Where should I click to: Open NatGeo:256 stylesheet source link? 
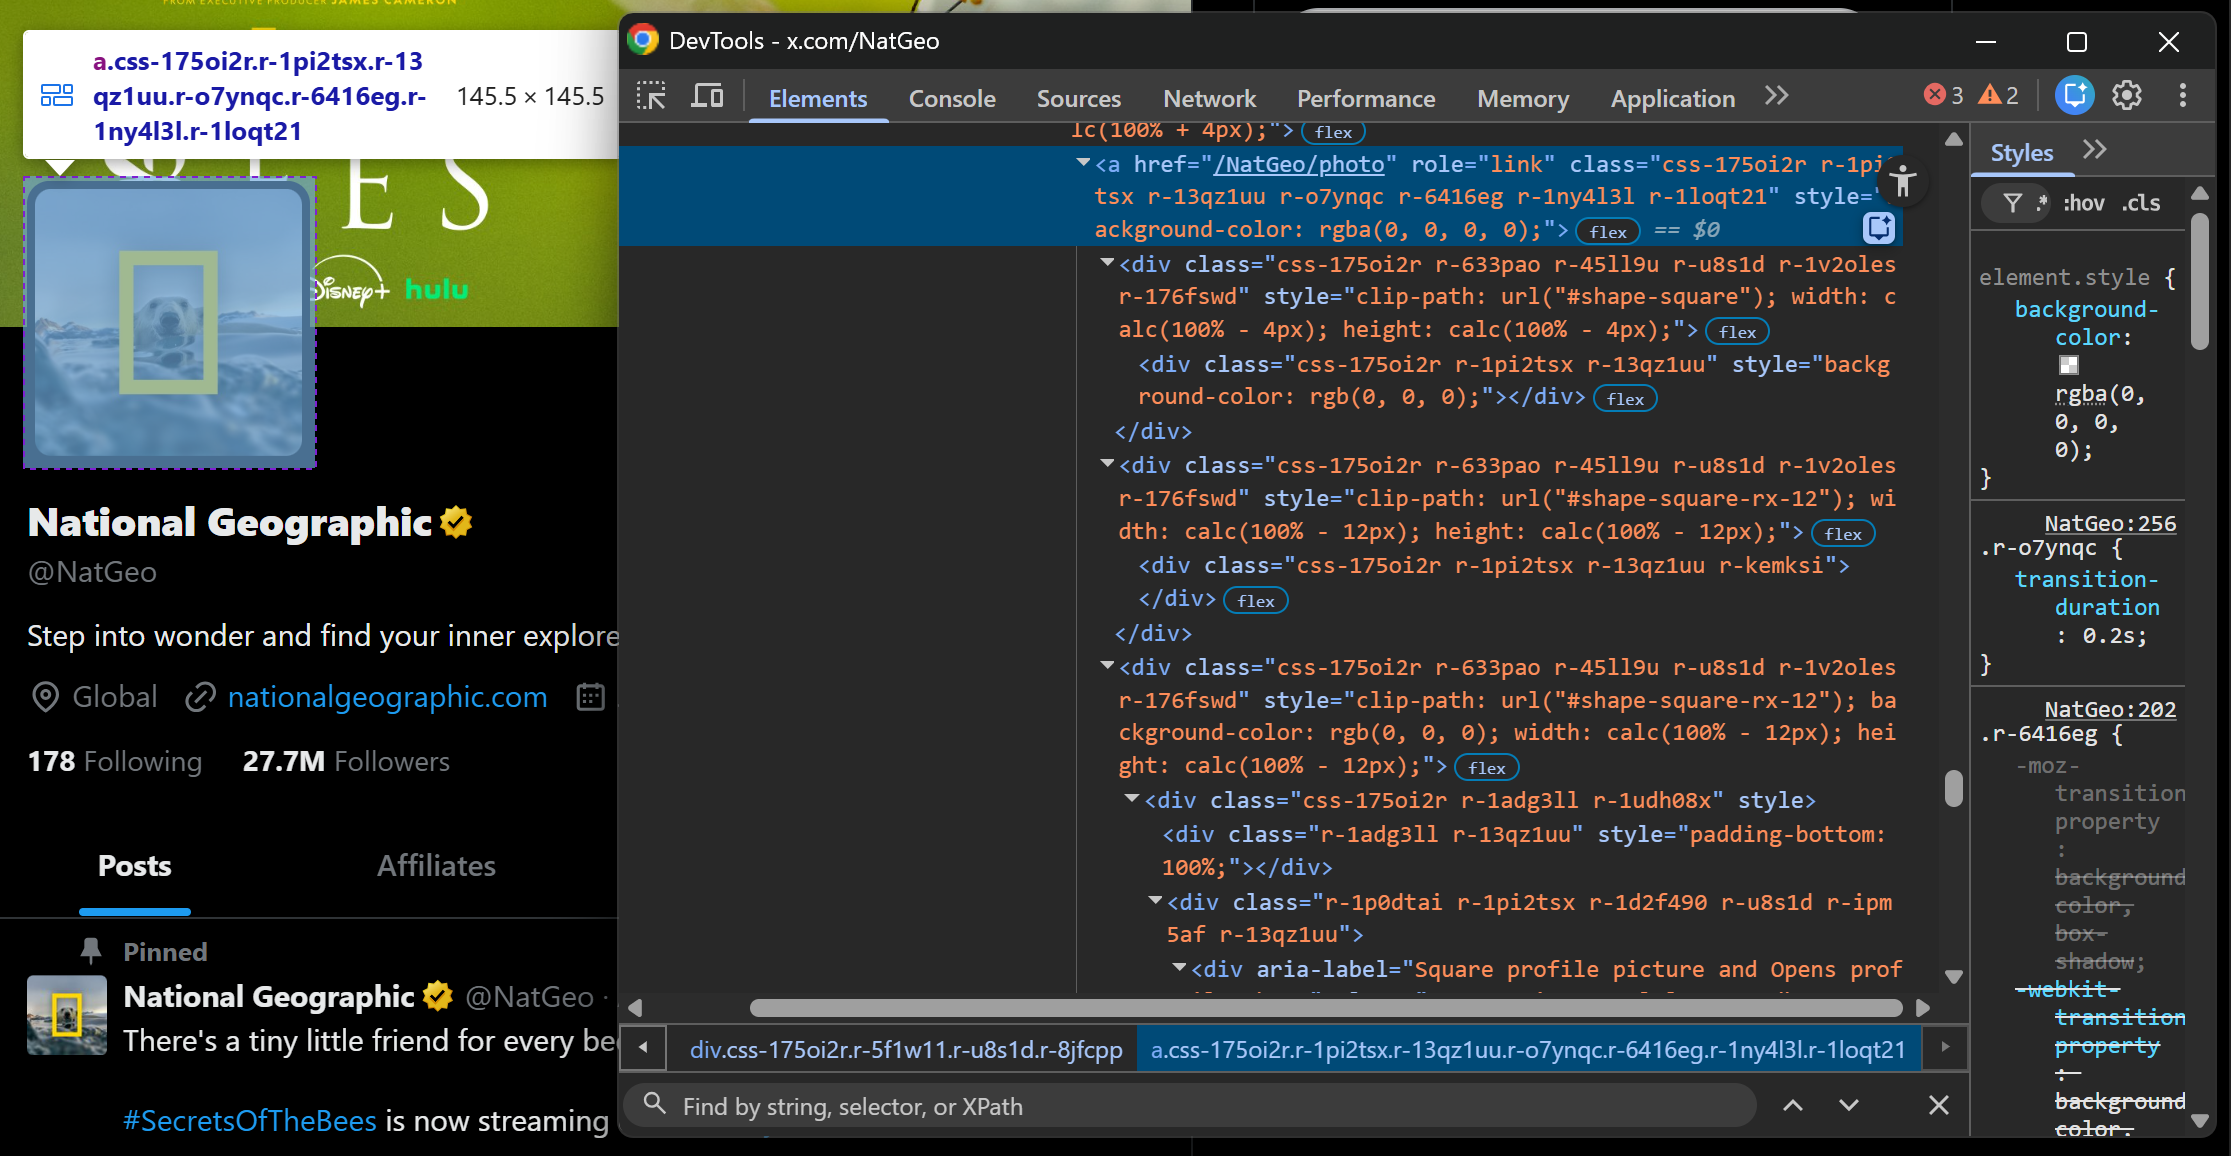pyautogui.click(x=2110, y=523)
